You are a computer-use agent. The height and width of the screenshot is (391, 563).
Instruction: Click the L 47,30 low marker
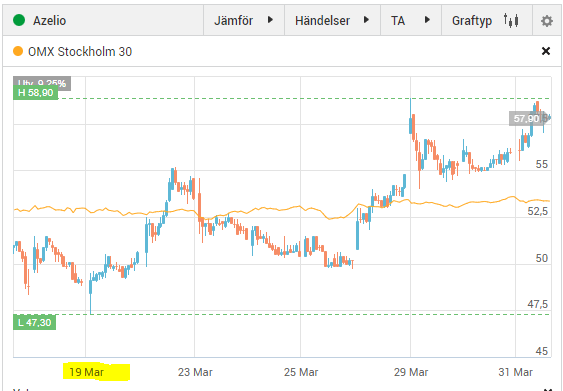click(x=34, y=322)
